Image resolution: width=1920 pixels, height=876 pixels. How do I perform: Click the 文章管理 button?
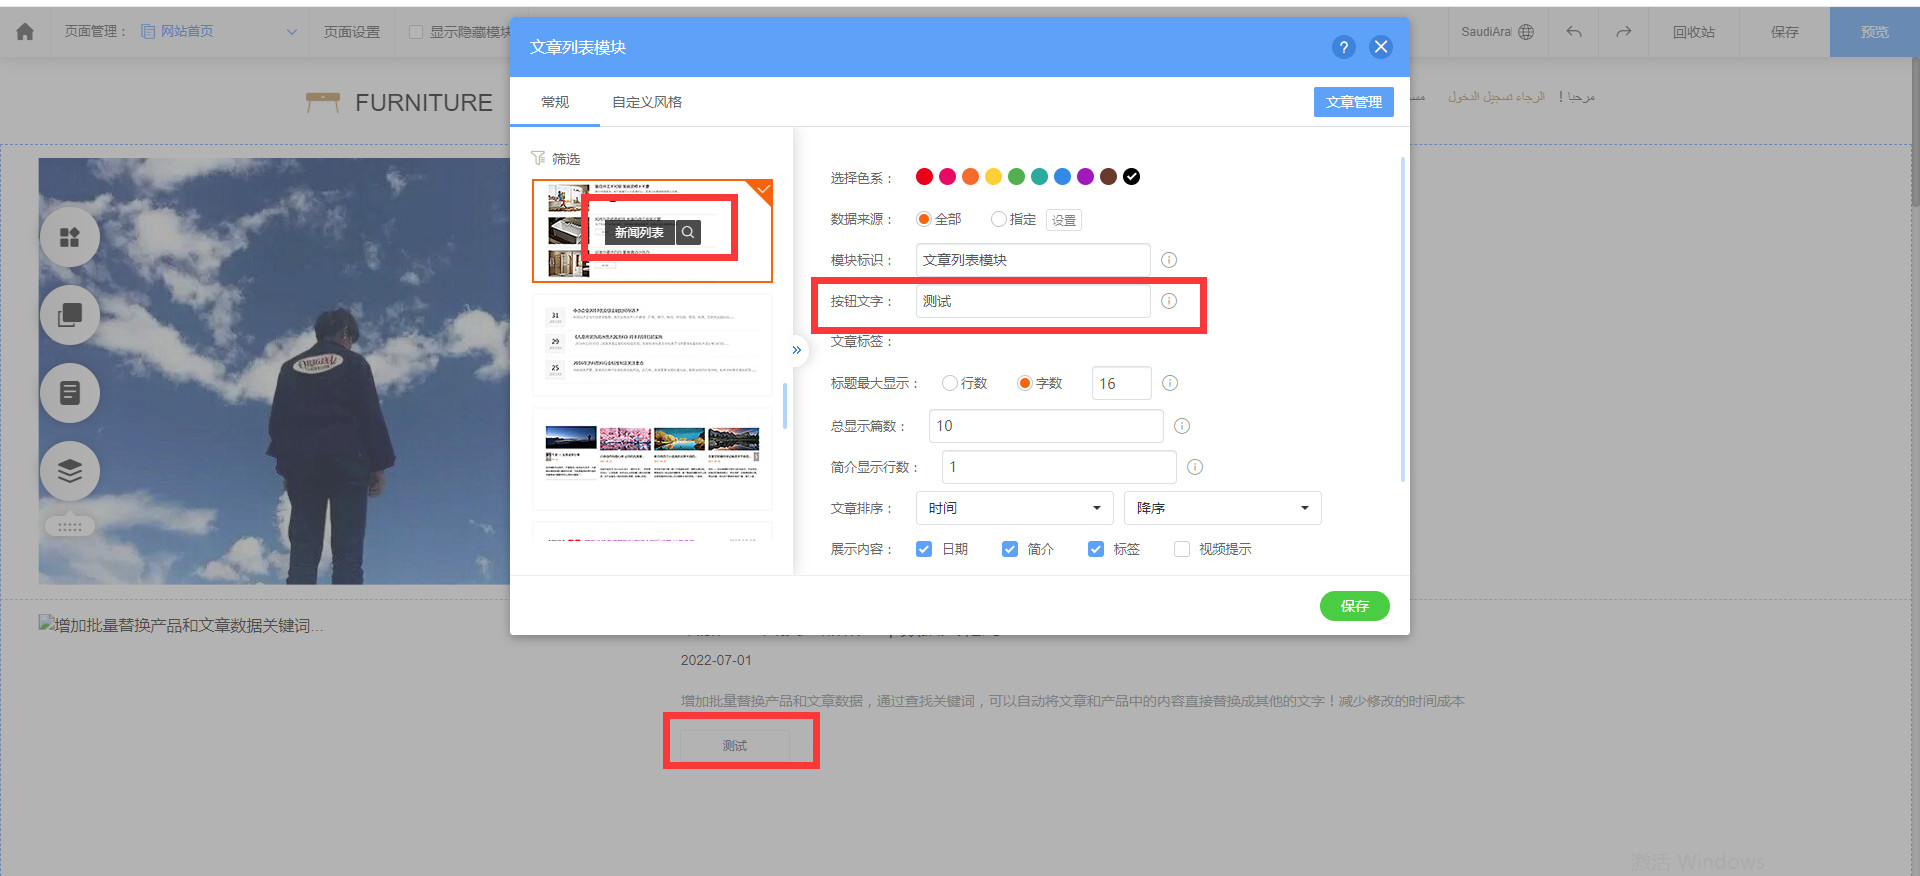1353,102
